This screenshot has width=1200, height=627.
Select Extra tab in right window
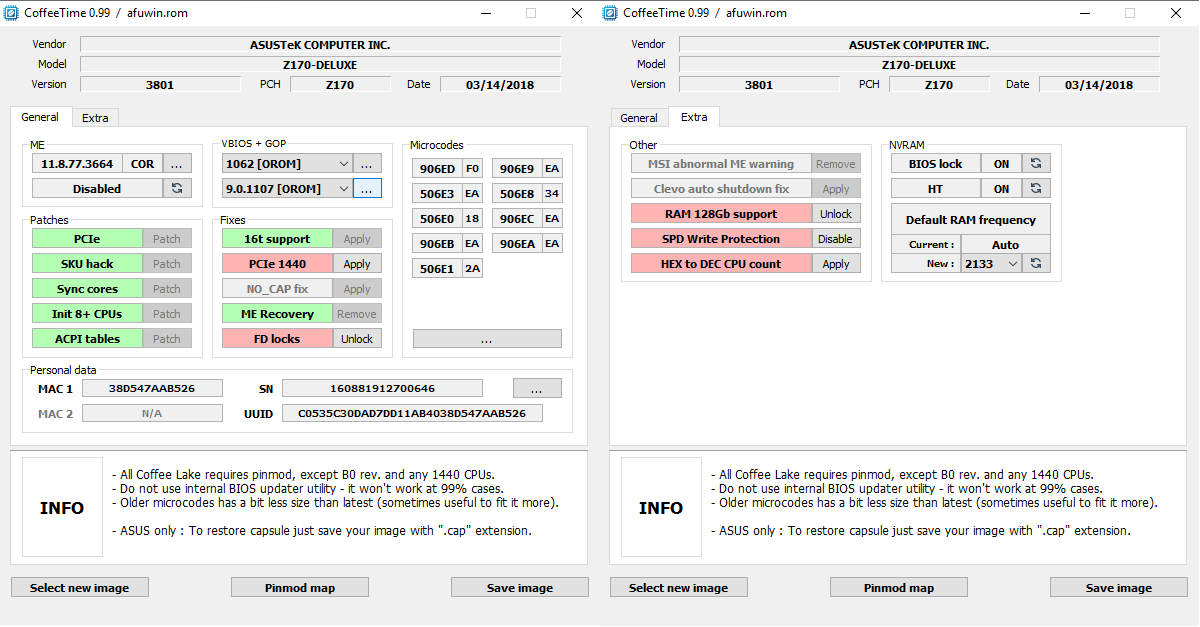pos(694,117)
